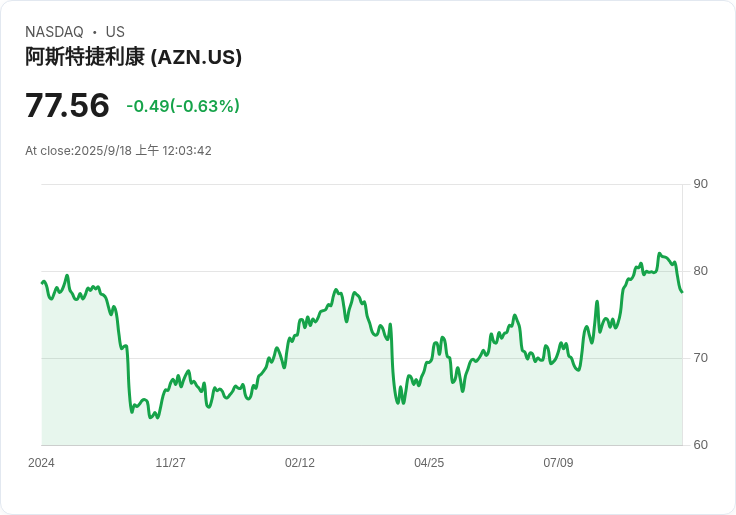Click the 70 price axis label
Image resolution: width=736 pixels, height=515 pixels.
(700, 358)
